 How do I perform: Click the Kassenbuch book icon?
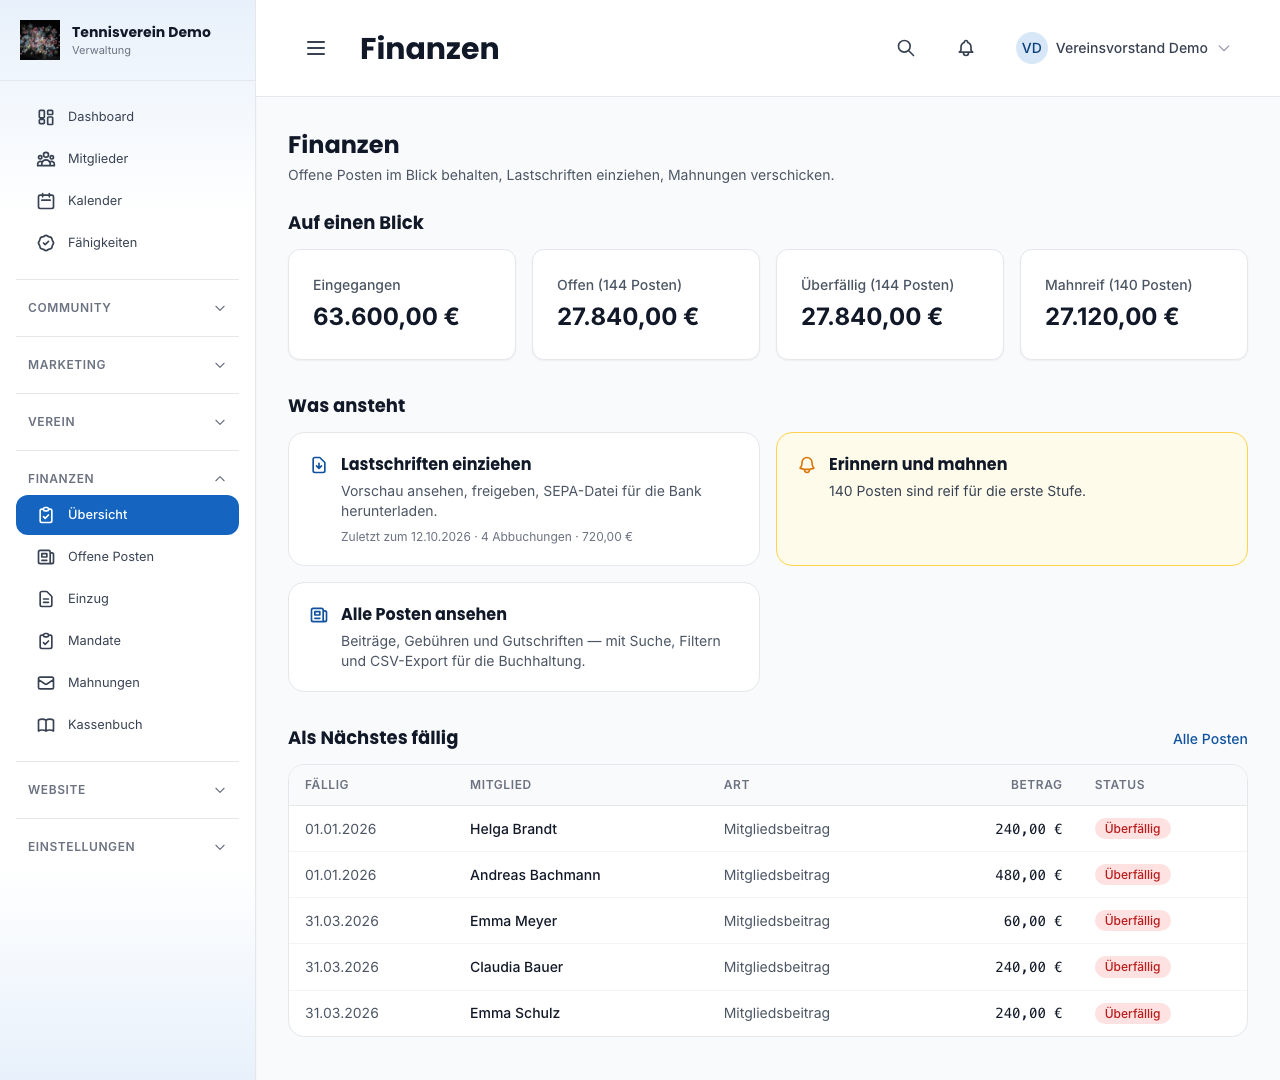click(46, 725)
